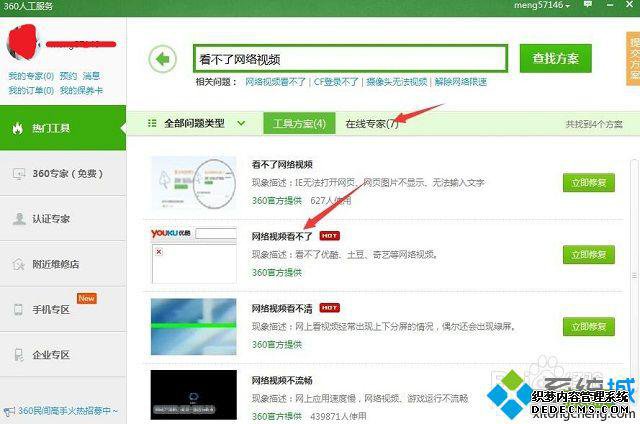
Task: Minimize the 360人工服务 window
Action: (x=610, y=5)
